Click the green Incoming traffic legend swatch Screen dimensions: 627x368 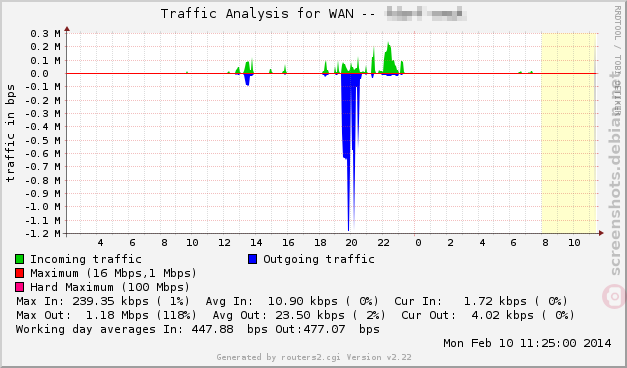tap(19, 259)
